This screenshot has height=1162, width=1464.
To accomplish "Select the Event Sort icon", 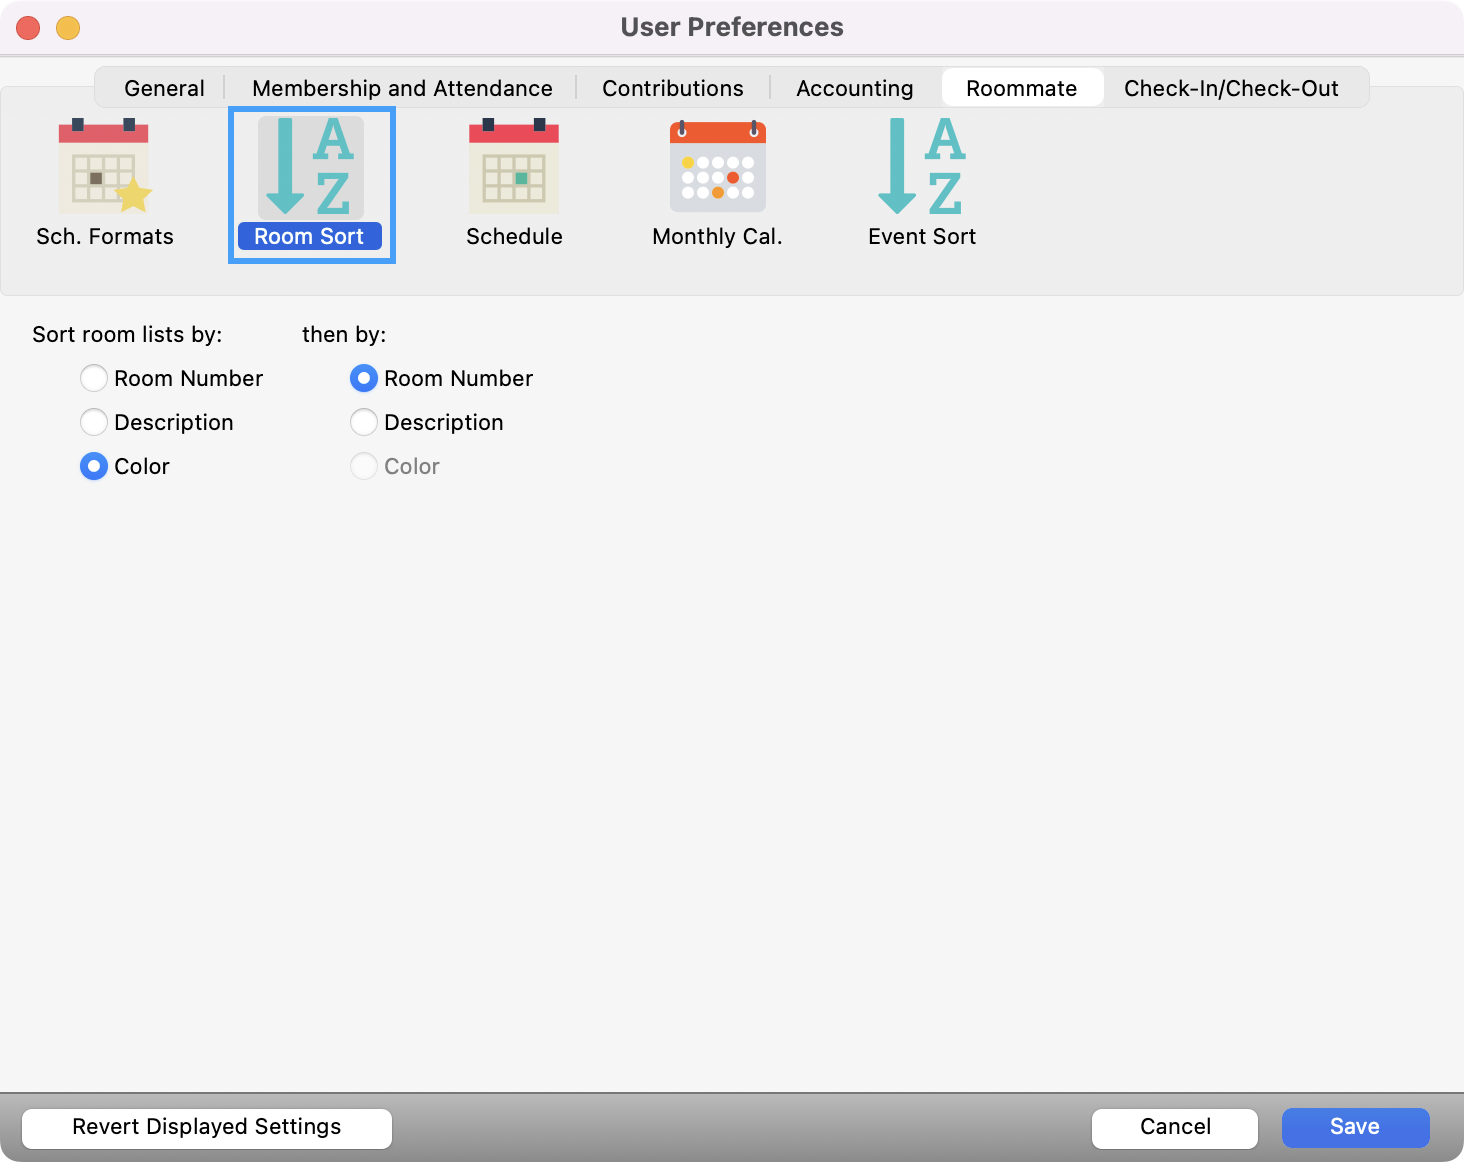I will click(921, 167).
